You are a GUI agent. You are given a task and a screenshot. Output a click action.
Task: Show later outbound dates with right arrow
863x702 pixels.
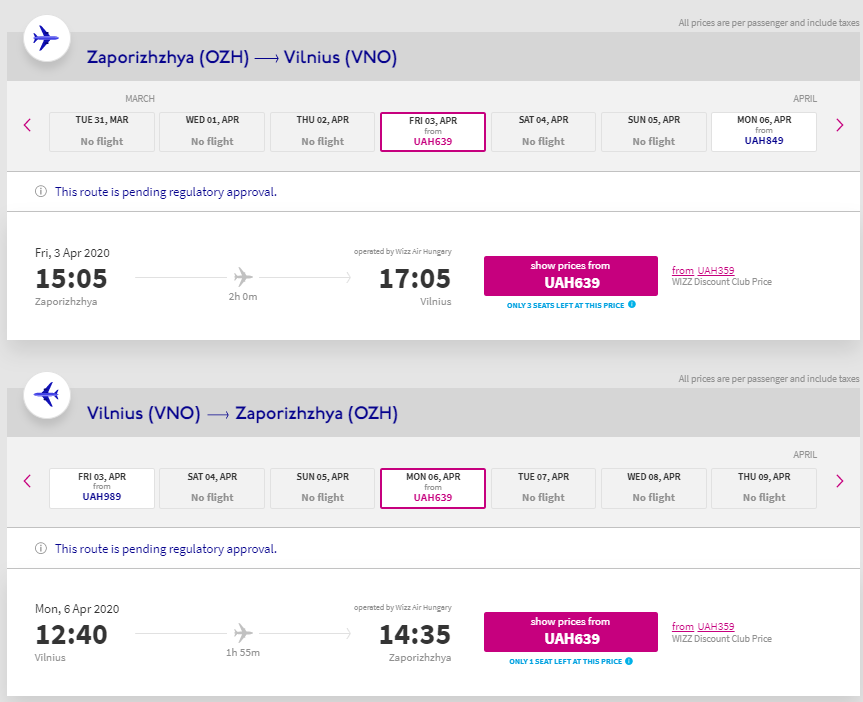(x=839, y=125)
